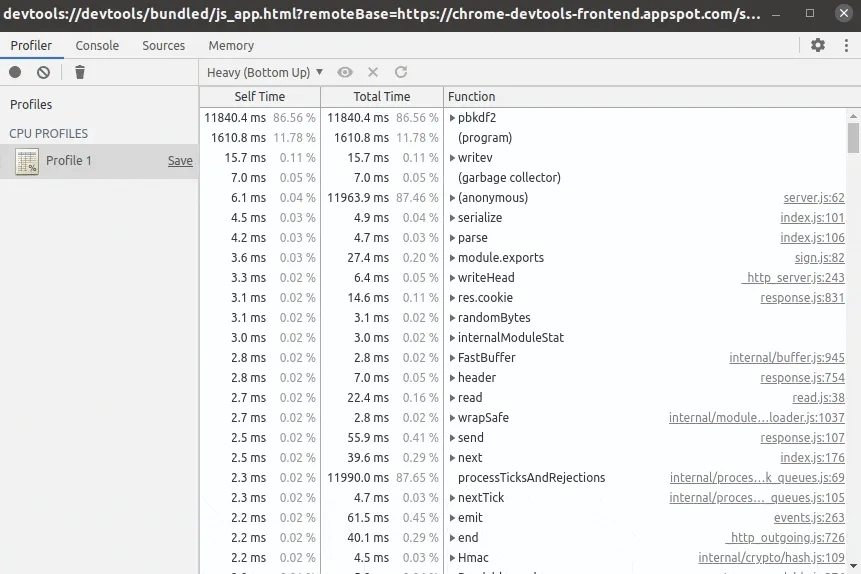This screenshot has height=574, width=861.
Task: Open DevTools settings gear
Action: 818,45
